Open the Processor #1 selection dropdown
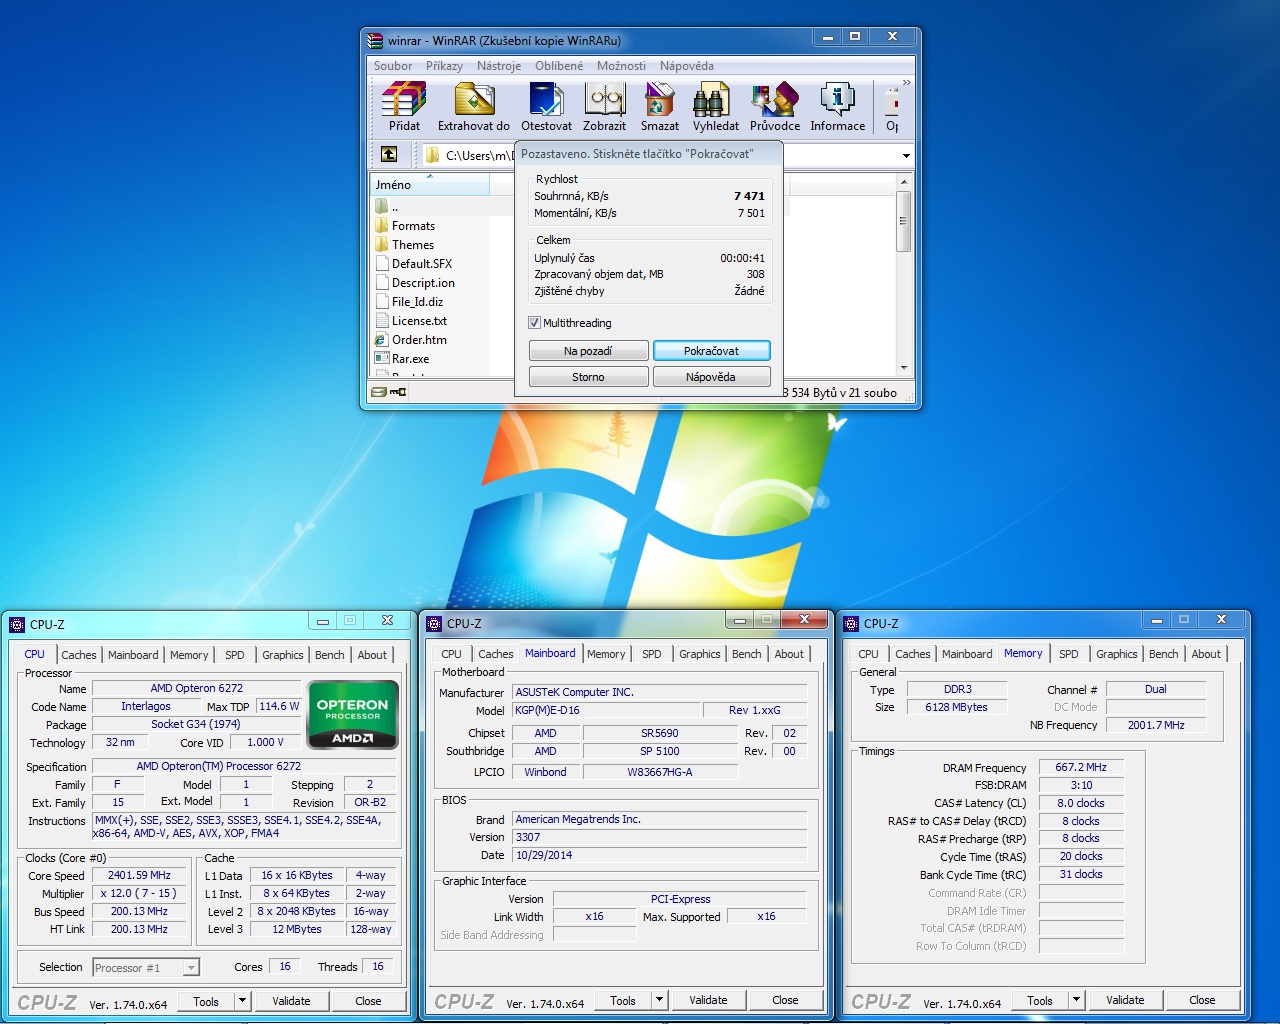Image resolution: width=1280 pixels, height=1024 pixels. (190, 968)
